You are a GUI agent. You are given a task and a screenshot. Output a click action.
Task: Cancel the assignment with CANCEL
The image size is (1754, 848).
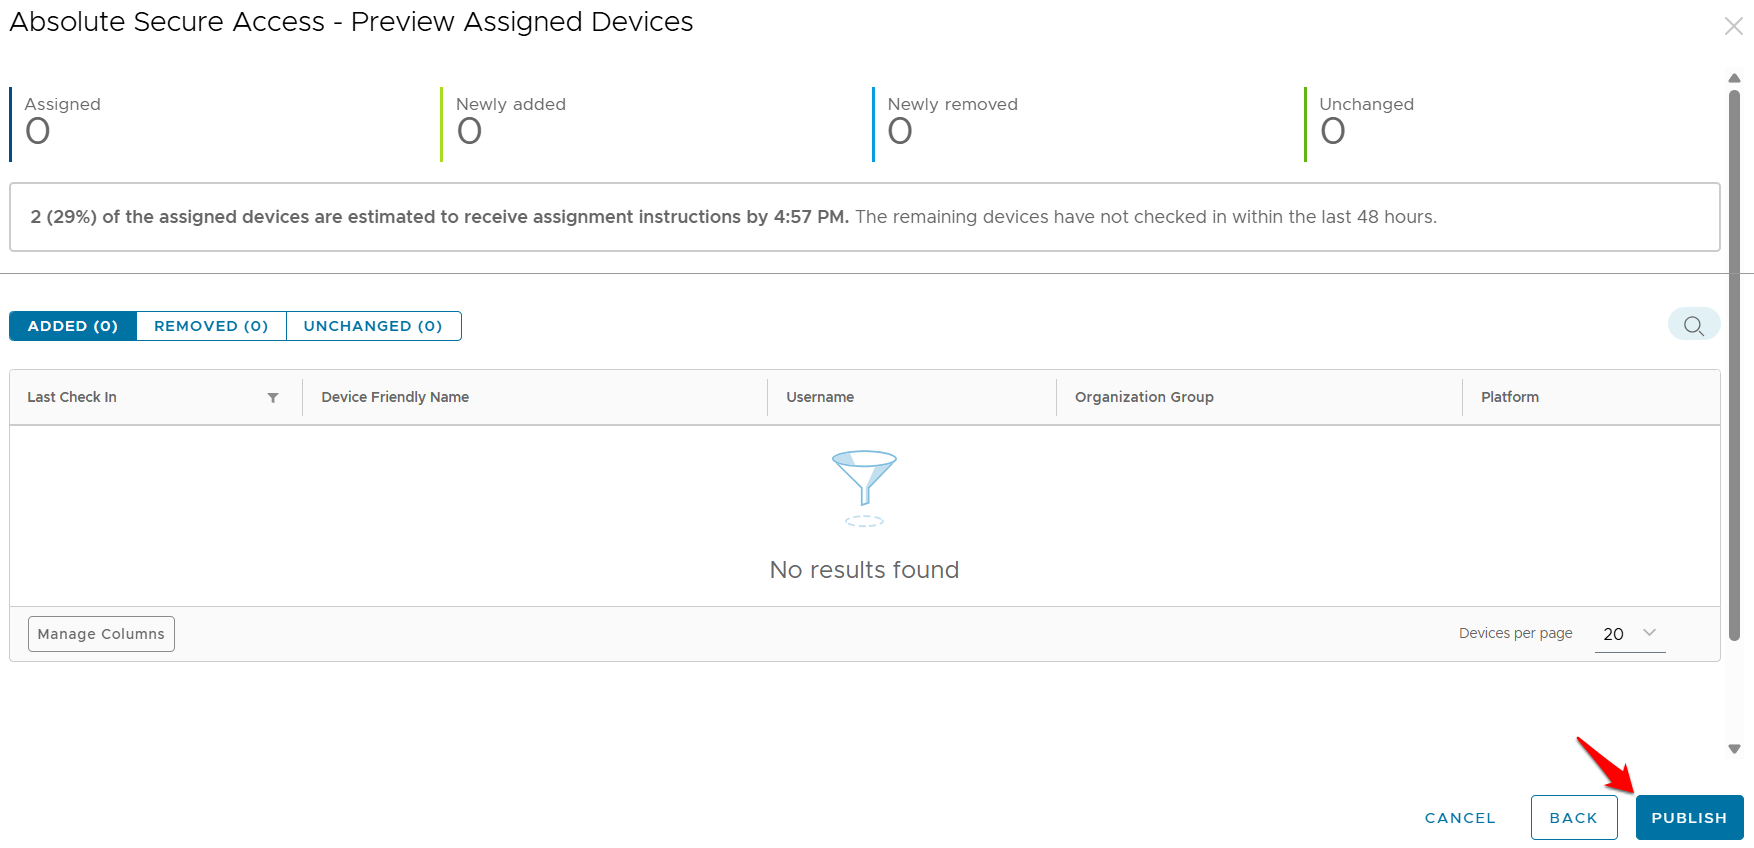1460,818
